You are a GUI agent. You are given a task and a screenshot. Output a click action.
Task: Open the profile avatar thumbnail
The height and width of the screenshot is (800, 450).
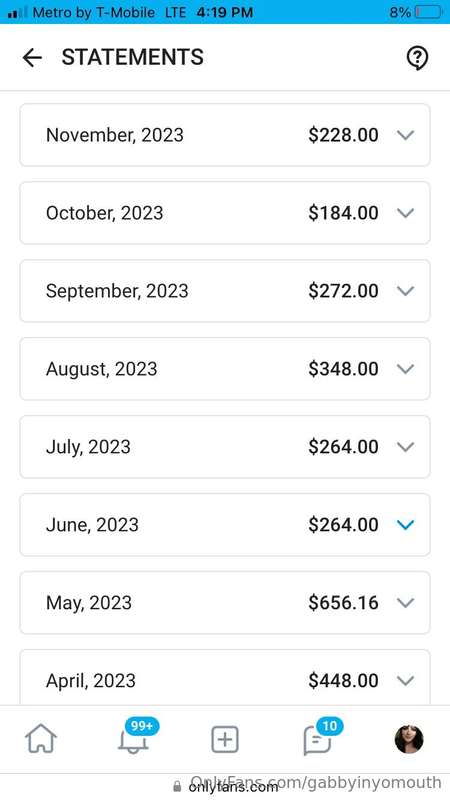tap(409, 739)
